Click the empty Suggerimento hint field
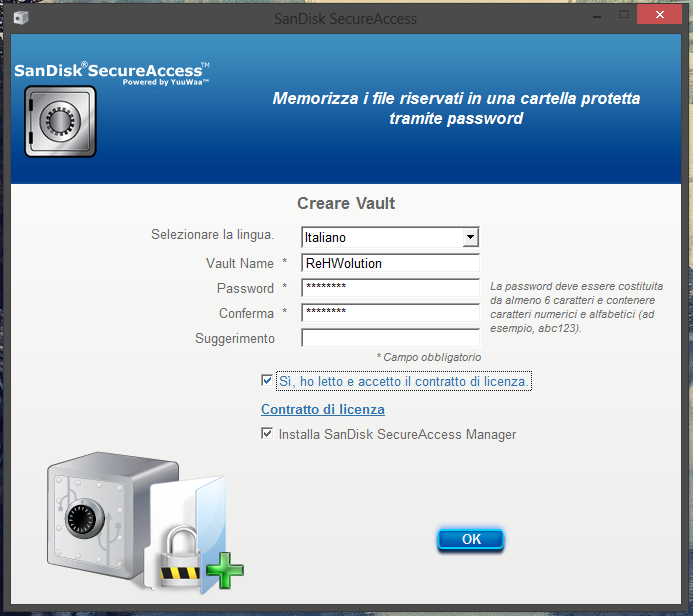Image resolution: width=693 pixels, height=616 pixels. (390, 338)
